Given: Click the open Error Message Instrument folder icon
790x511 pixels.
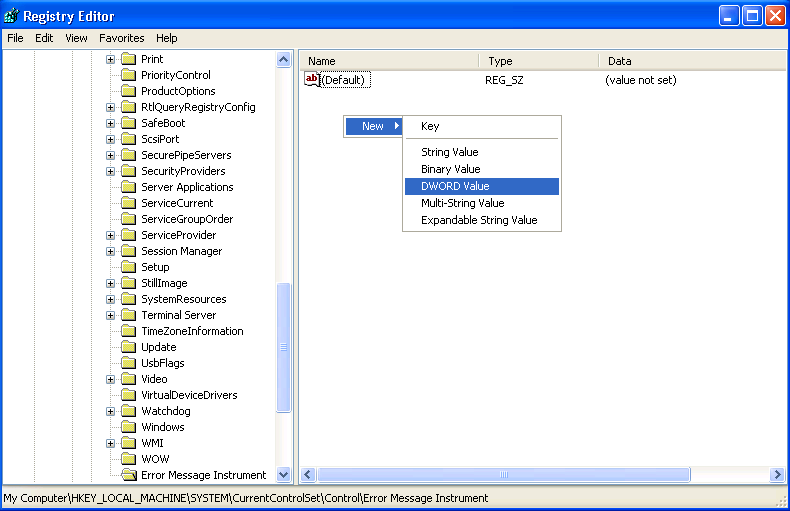Looking at the screenshot, I should (x=128, y=475).
